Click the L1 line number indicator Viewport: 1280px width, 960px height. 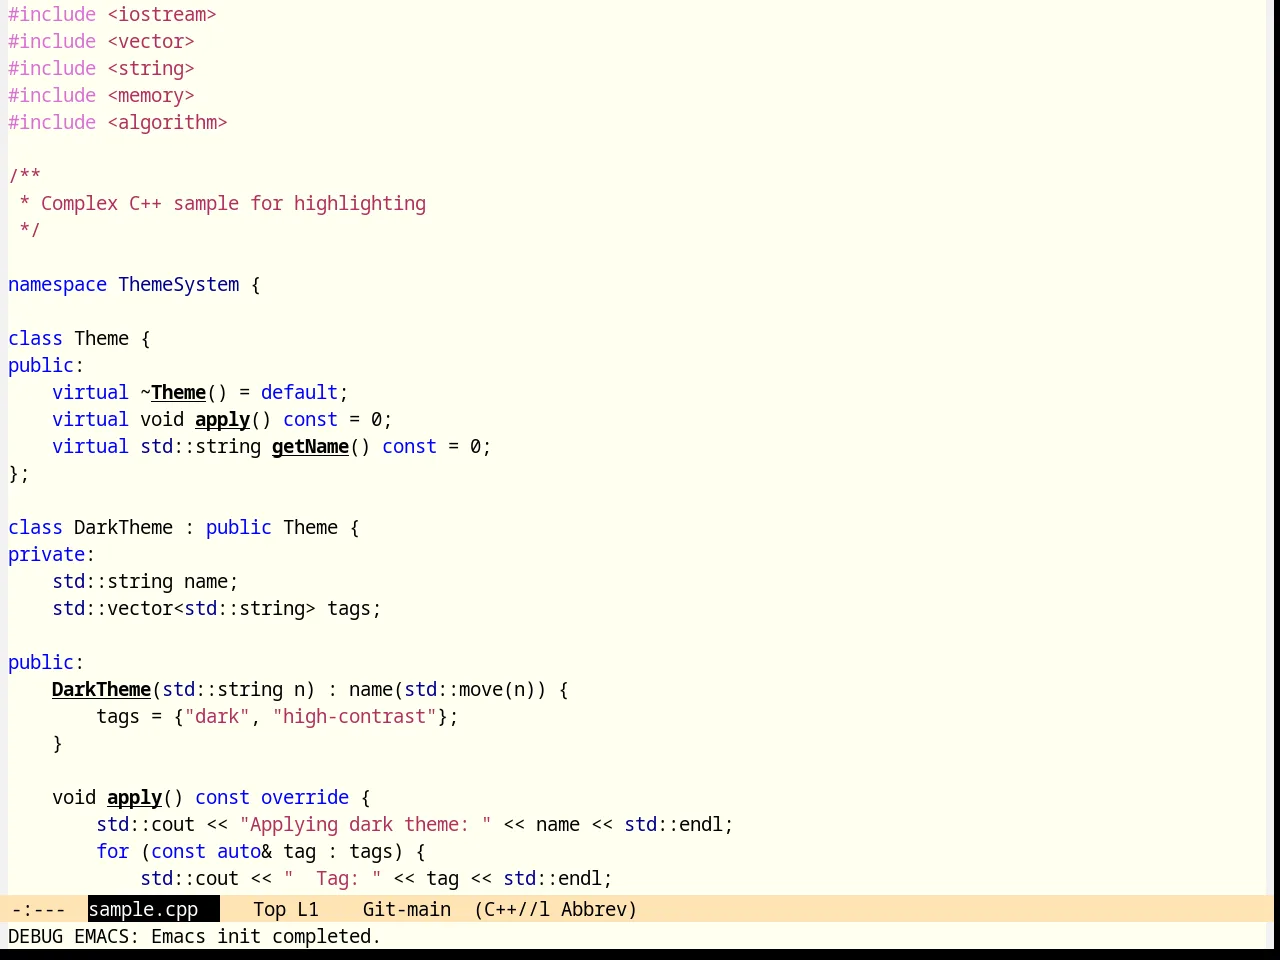pyautogui.click(x=308, y=909)
